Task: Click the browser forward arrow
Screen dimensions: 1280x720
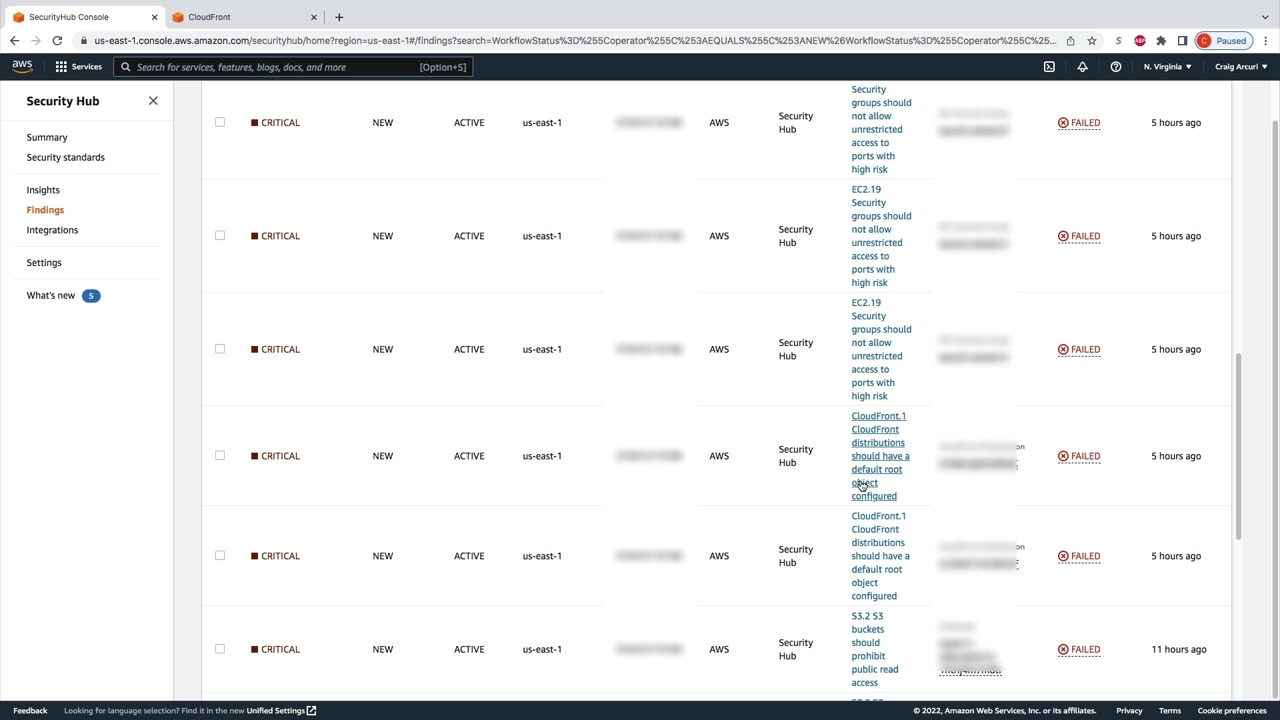Action: click(36, 41)
